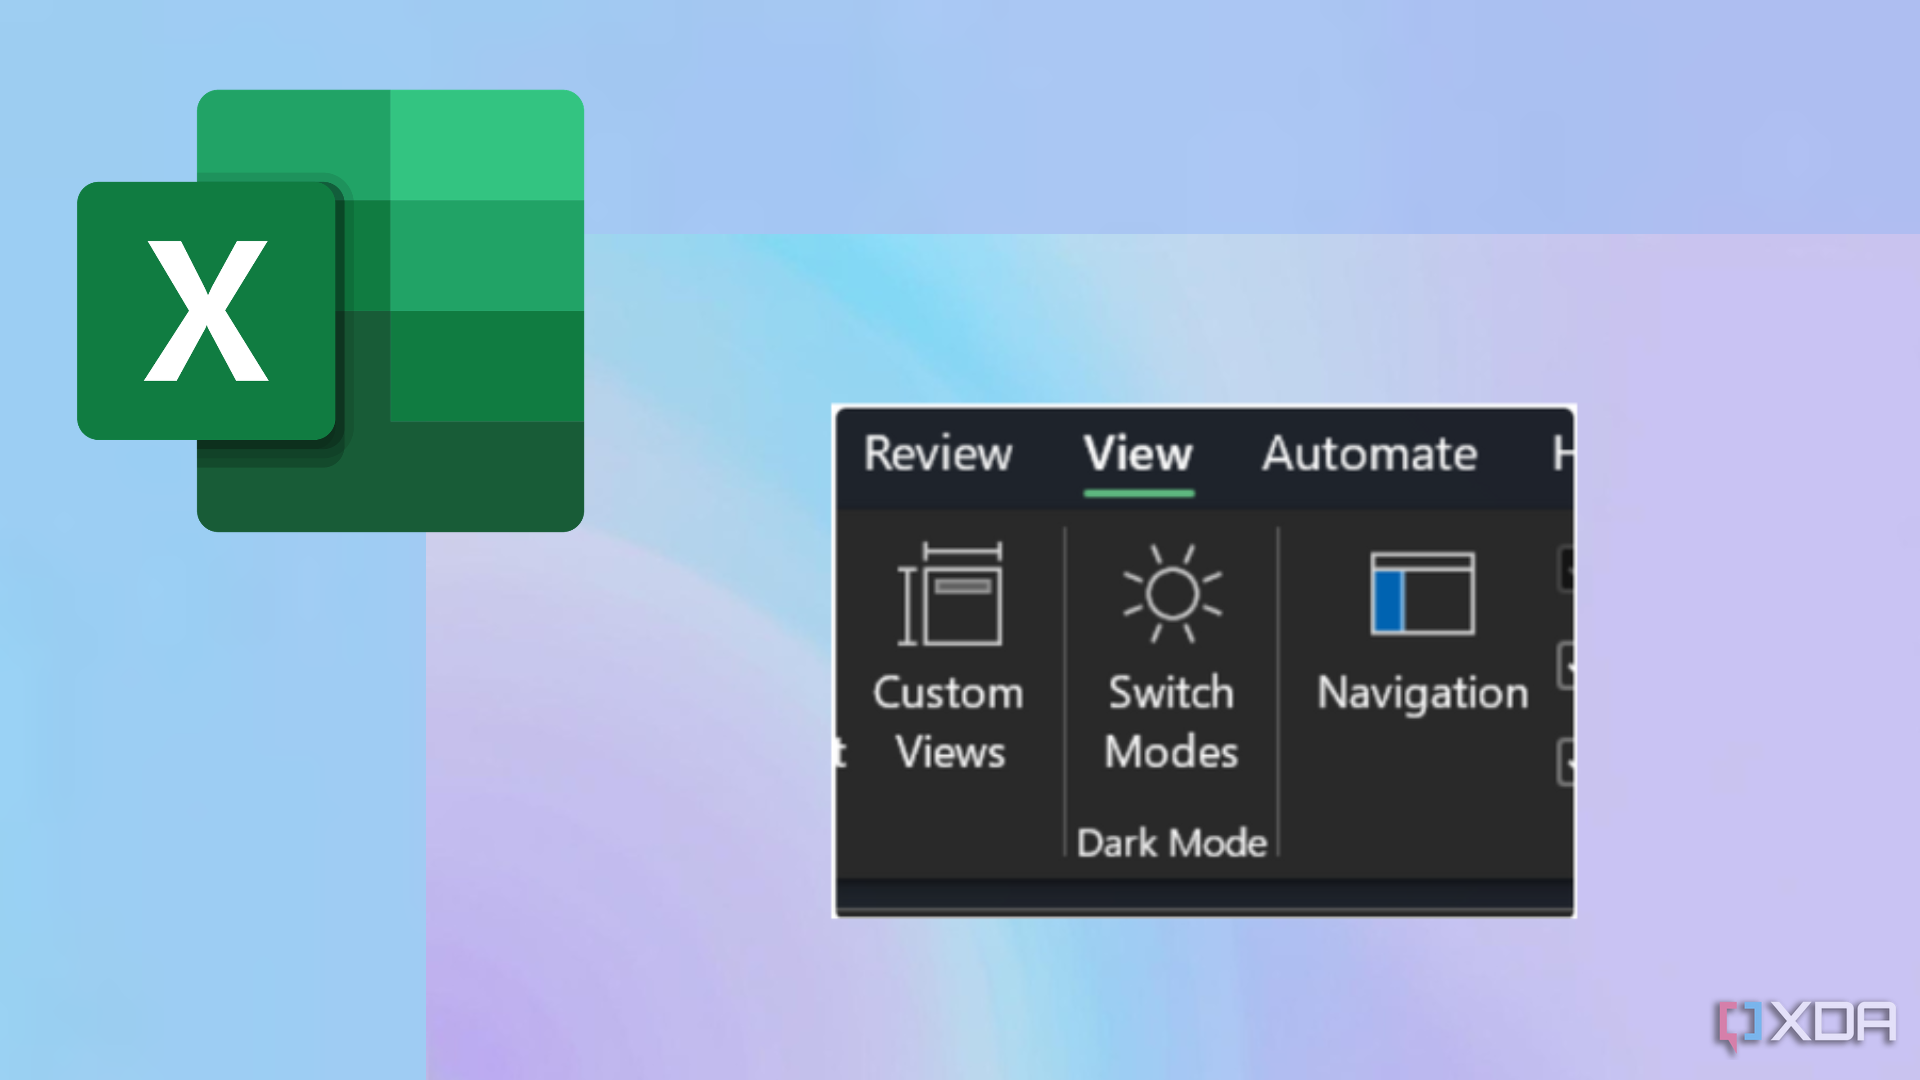This screenshot has width=1920, height=1080.
Task: Click the "Dark Mode" group label
Action: (1172, 843)
